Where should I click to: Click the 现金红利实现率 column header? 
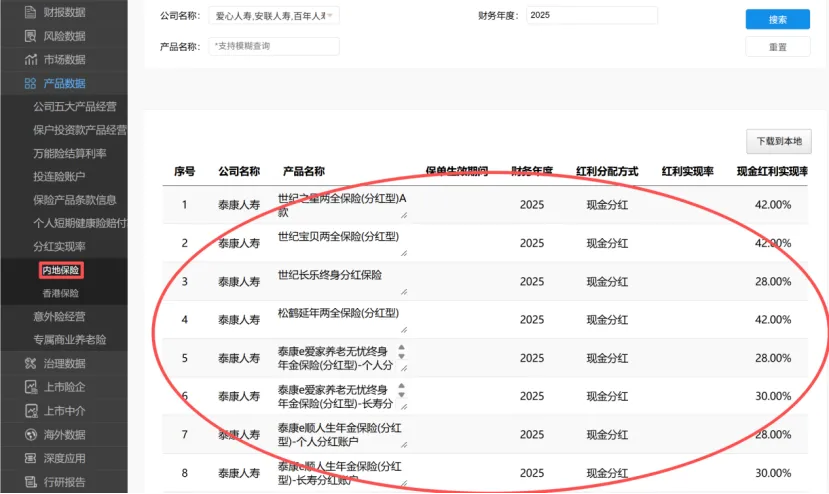pos(772,171)
